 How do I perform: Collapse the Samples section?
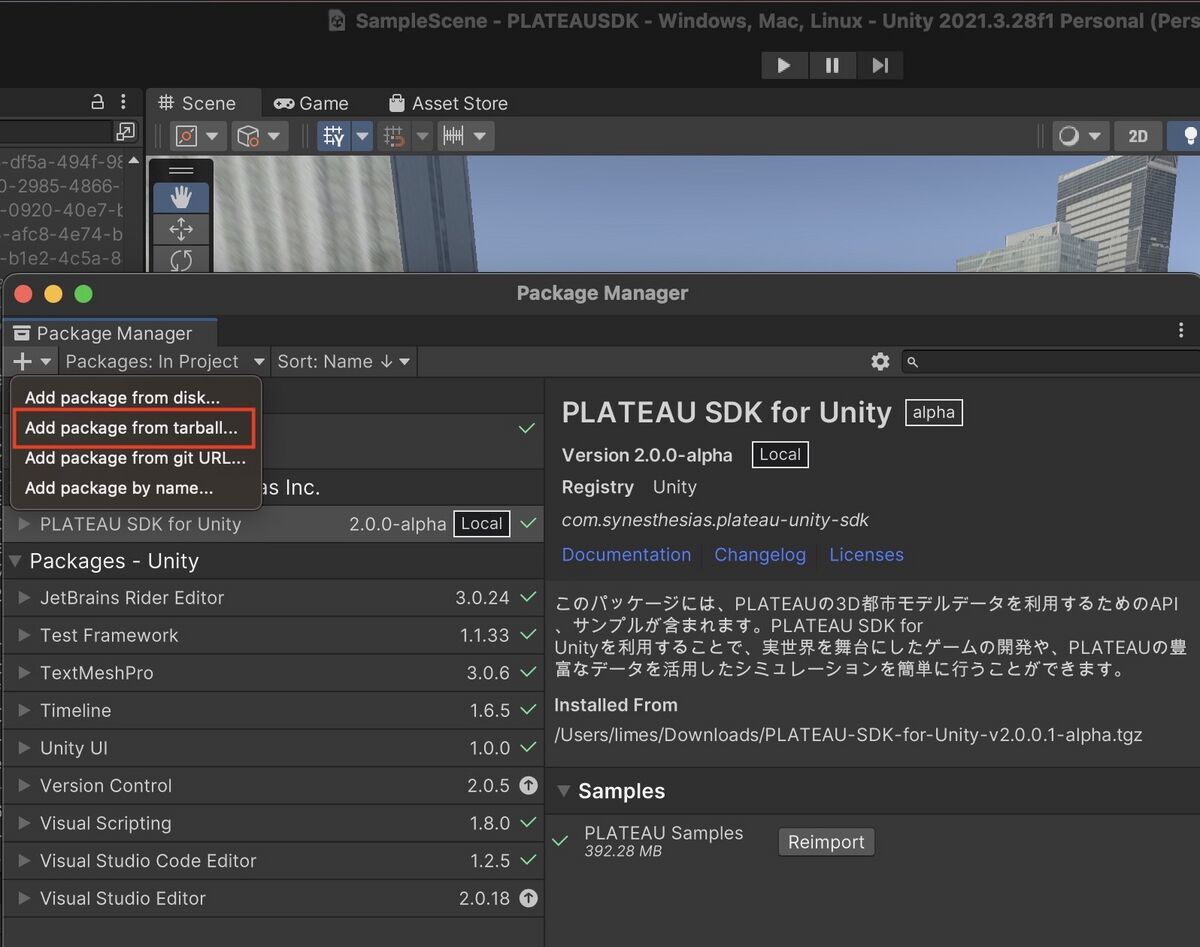[564, 791]
